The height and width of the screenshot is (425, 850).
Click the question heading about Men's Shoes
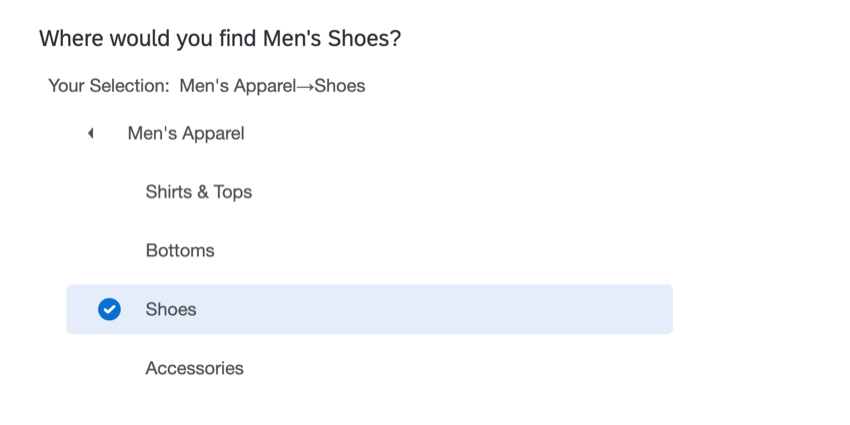(x=220, y=39)
